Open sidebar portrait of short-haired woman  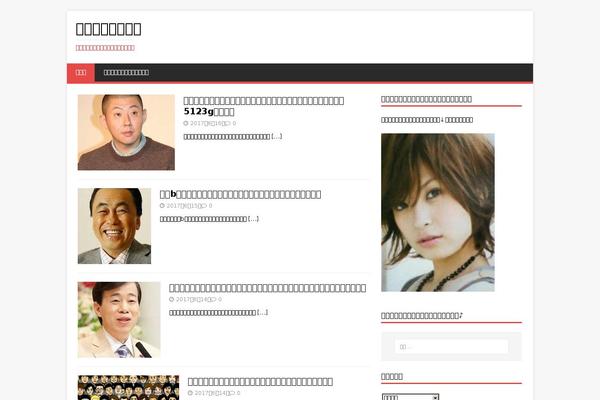[x=438, y=212]
